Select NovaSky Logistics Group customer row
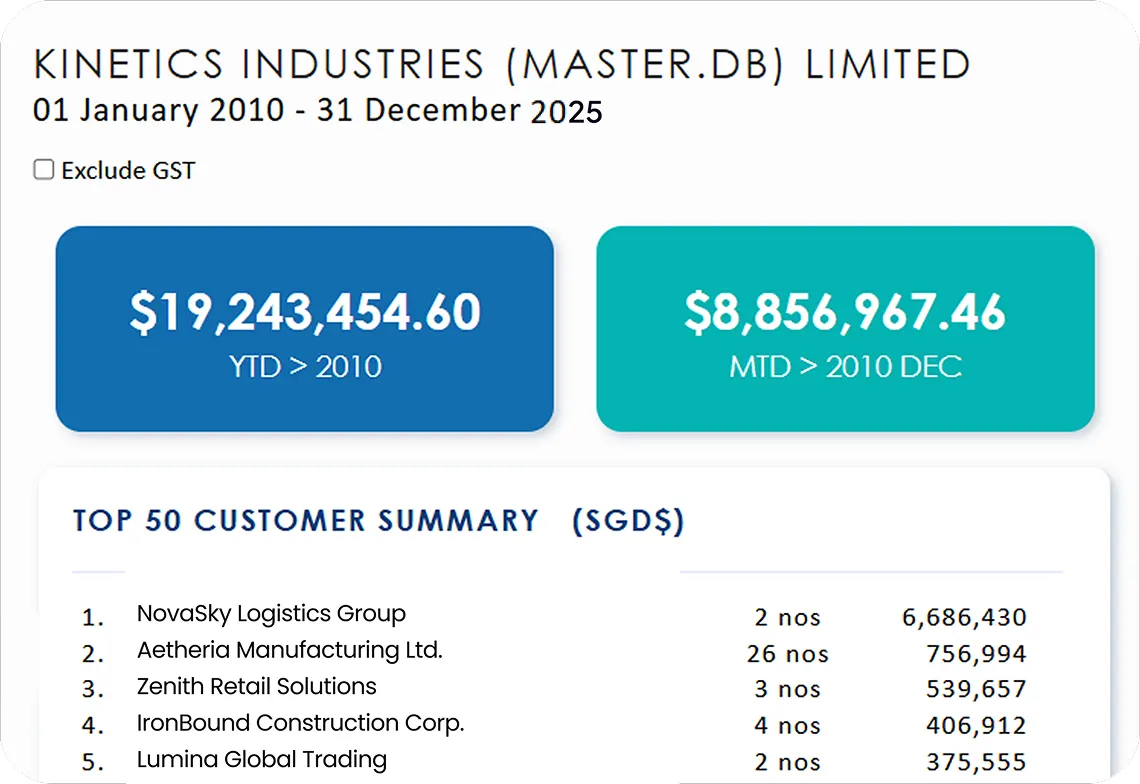The width and height of the screenshot is (1140, 784). (271, 614)
